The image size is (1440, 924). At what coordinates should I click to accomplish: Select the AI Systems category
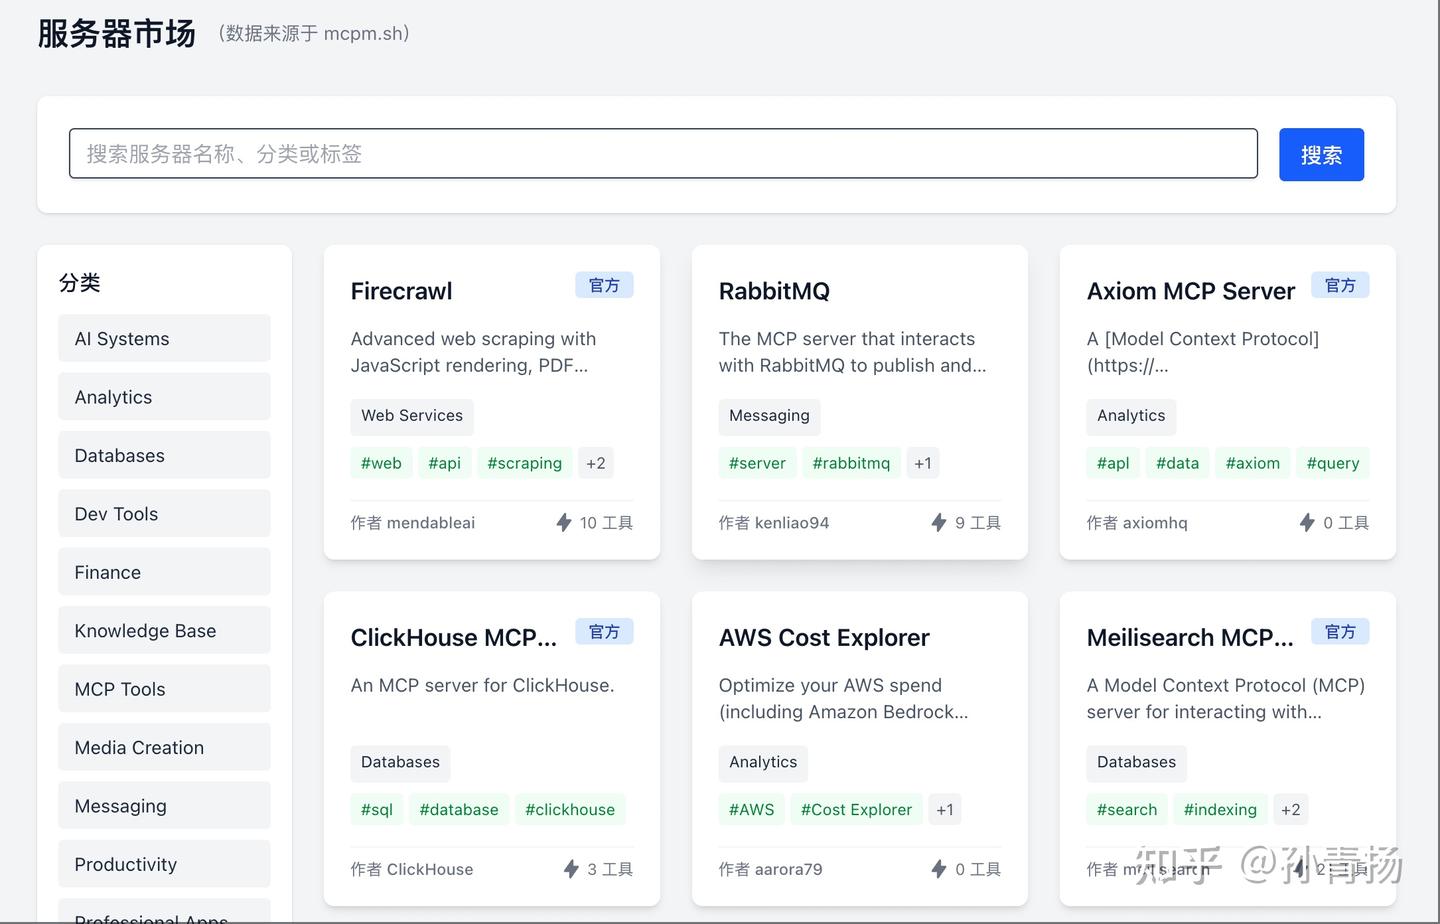point(164,339)
